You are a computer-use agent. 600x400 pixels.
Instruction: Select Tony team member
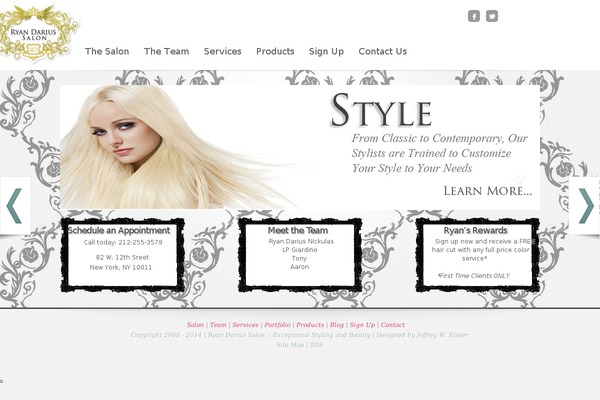click(x=299, y=258)
